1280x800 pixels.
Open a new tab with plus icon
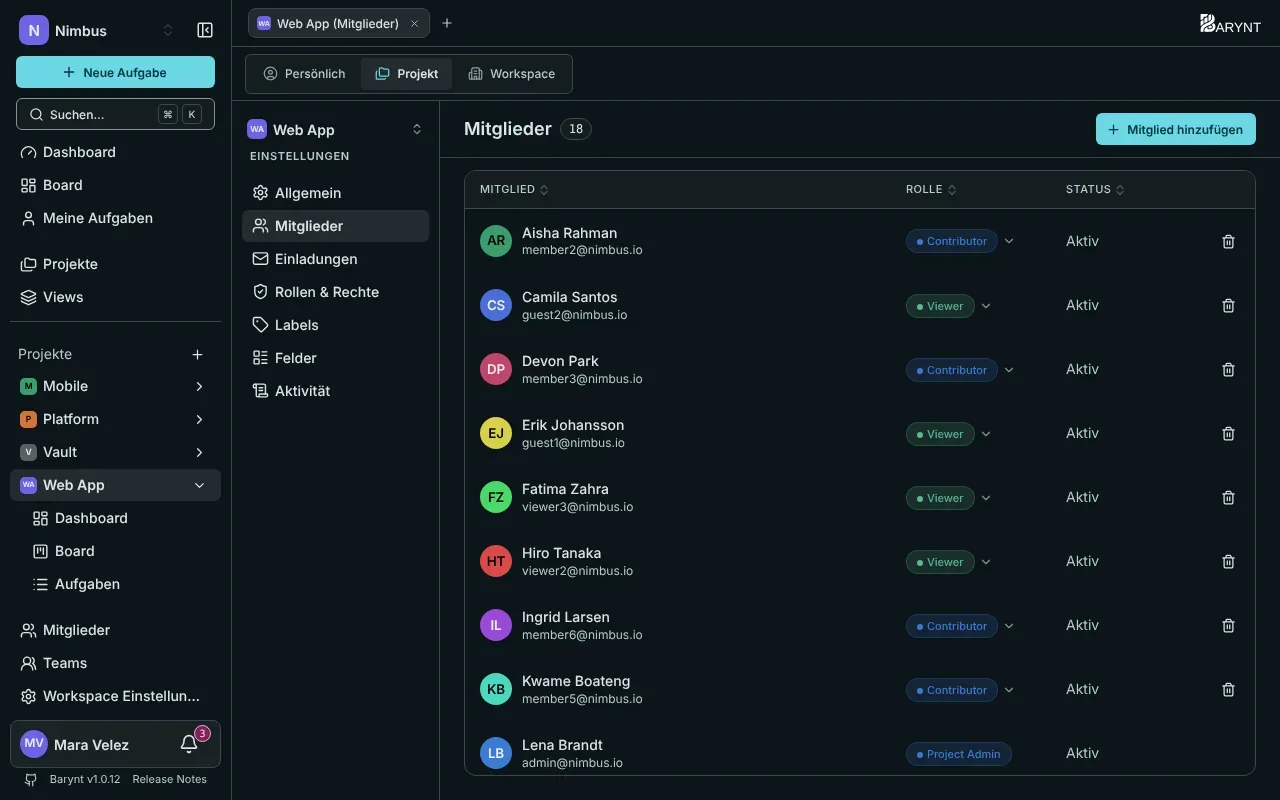tap(447, 23)
